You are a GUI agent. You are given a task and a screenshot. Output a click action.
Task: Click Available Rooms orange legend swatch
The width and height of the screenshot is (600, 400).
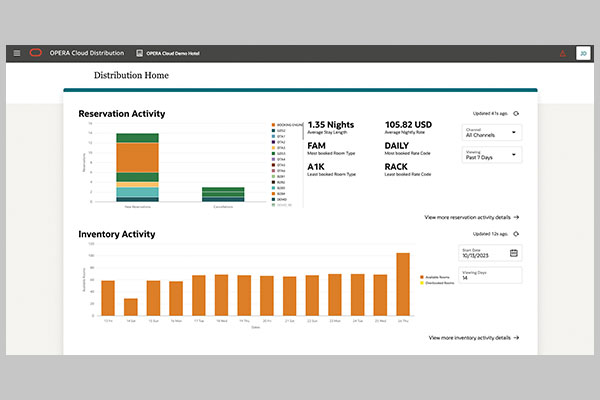[x=422, y=277]
